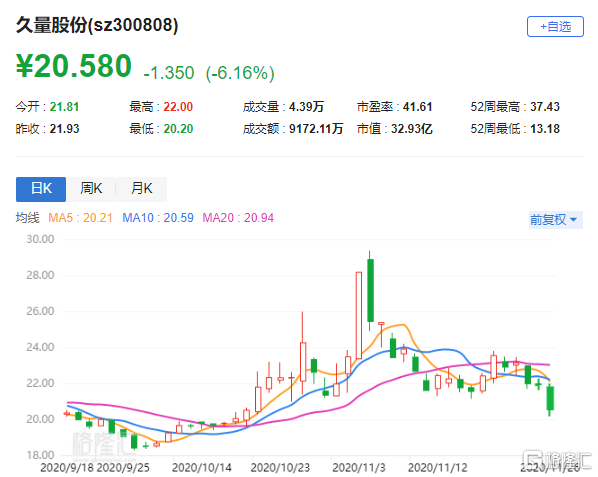Screen dimensions: 598x477
Task: Click the 52周最低 value 13.18
Action: (545, 129)
